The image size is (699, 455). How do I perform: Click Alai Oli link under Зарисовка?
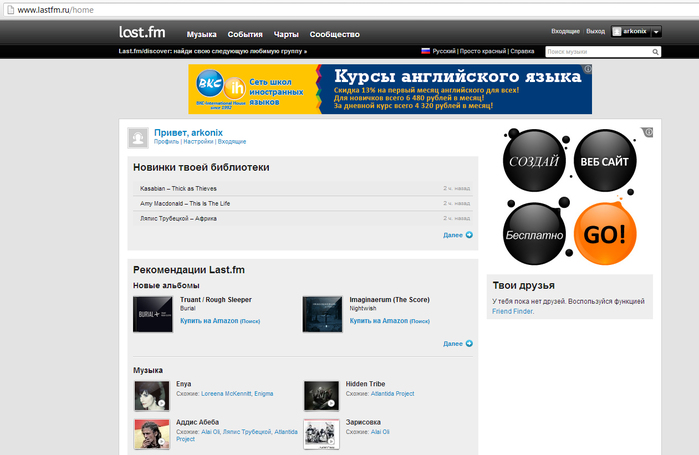[x=380, y=432]
